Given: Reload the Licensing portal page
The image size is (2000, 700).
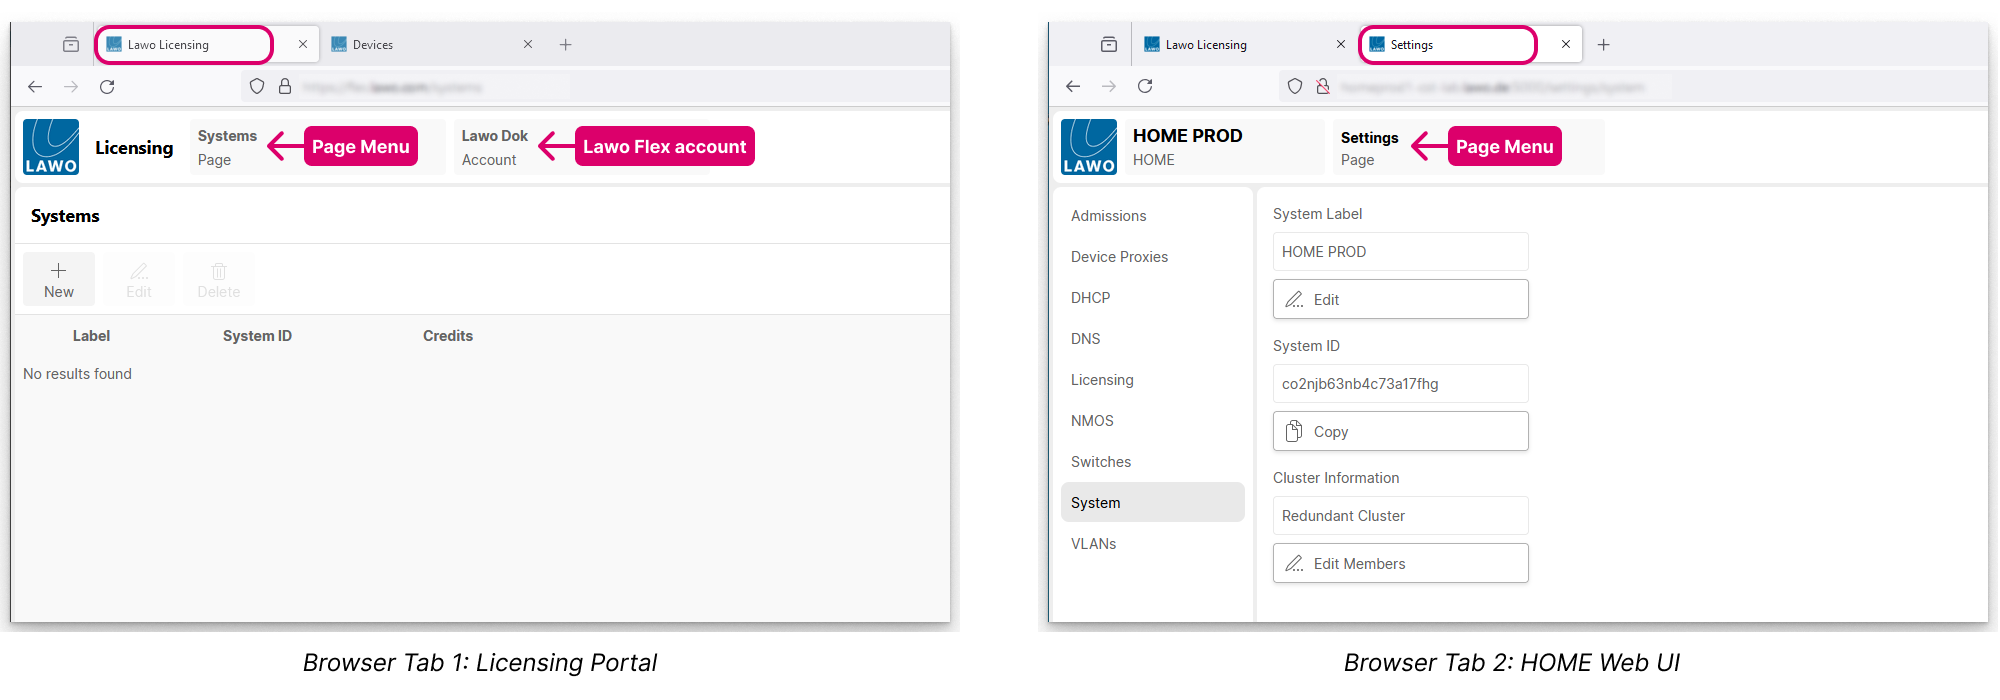Looking at the screenshot, I should pos(107,87).
